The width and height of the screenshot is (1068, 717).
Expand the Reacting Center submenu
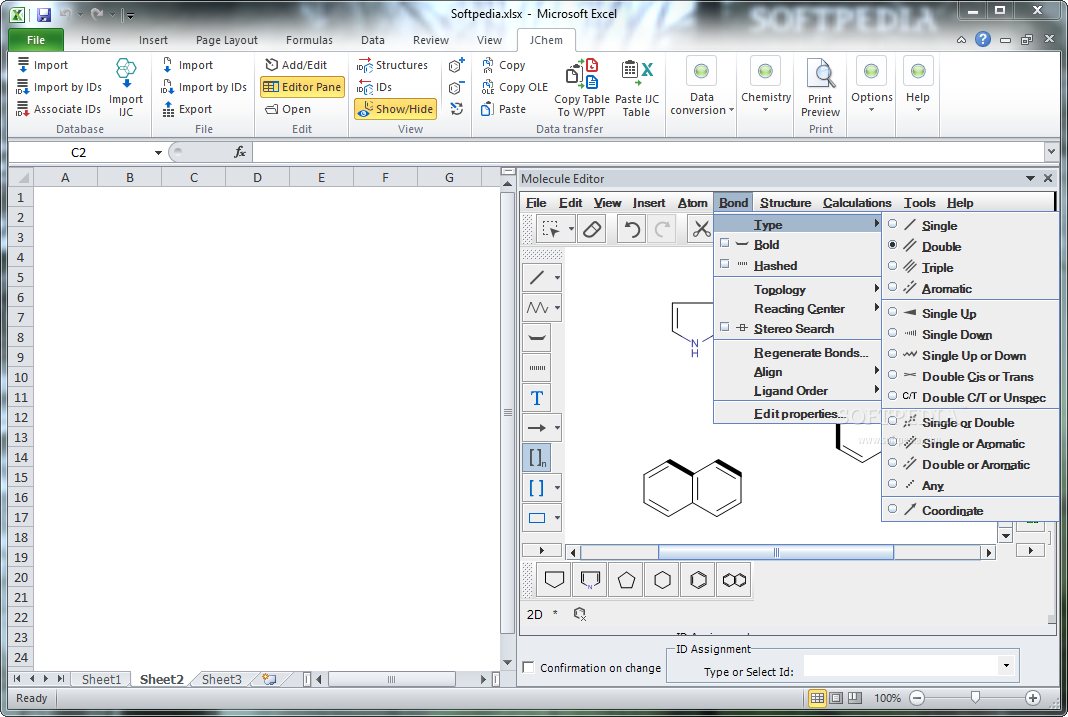(797, 308)
